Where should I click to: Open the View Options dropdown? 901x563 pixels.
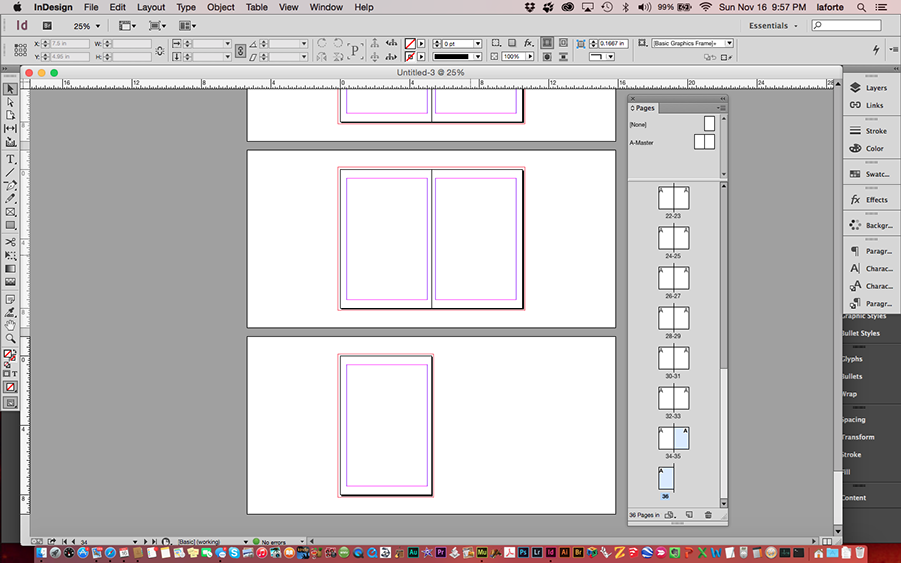127,26
